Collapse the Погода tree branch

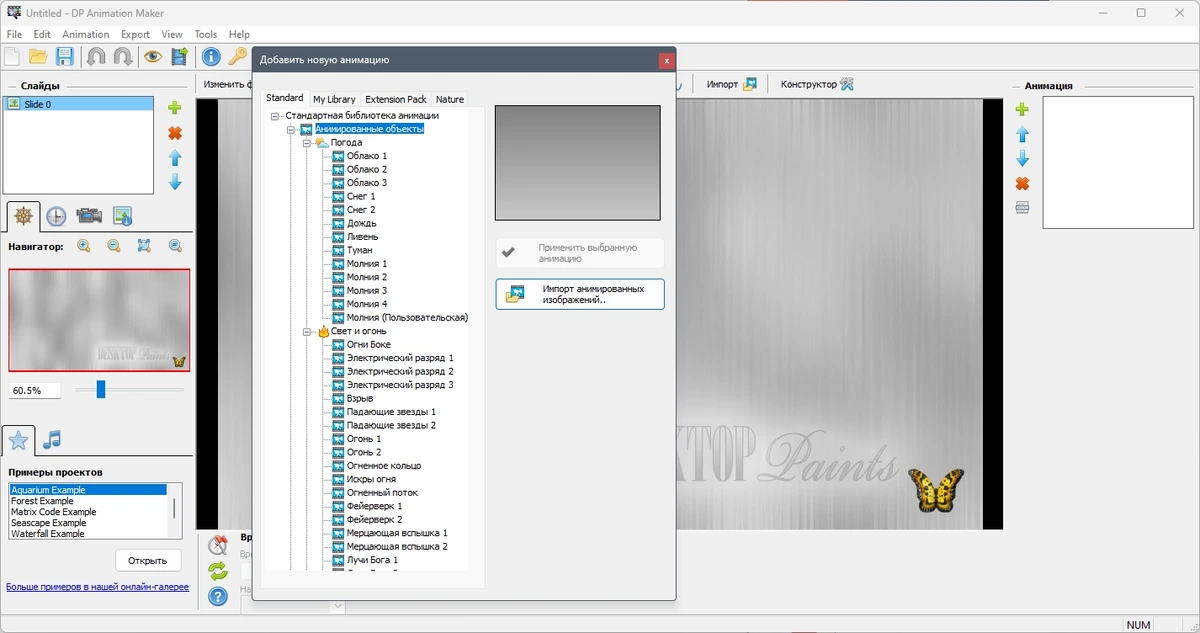pyautogui.click(x=307, y=143)
